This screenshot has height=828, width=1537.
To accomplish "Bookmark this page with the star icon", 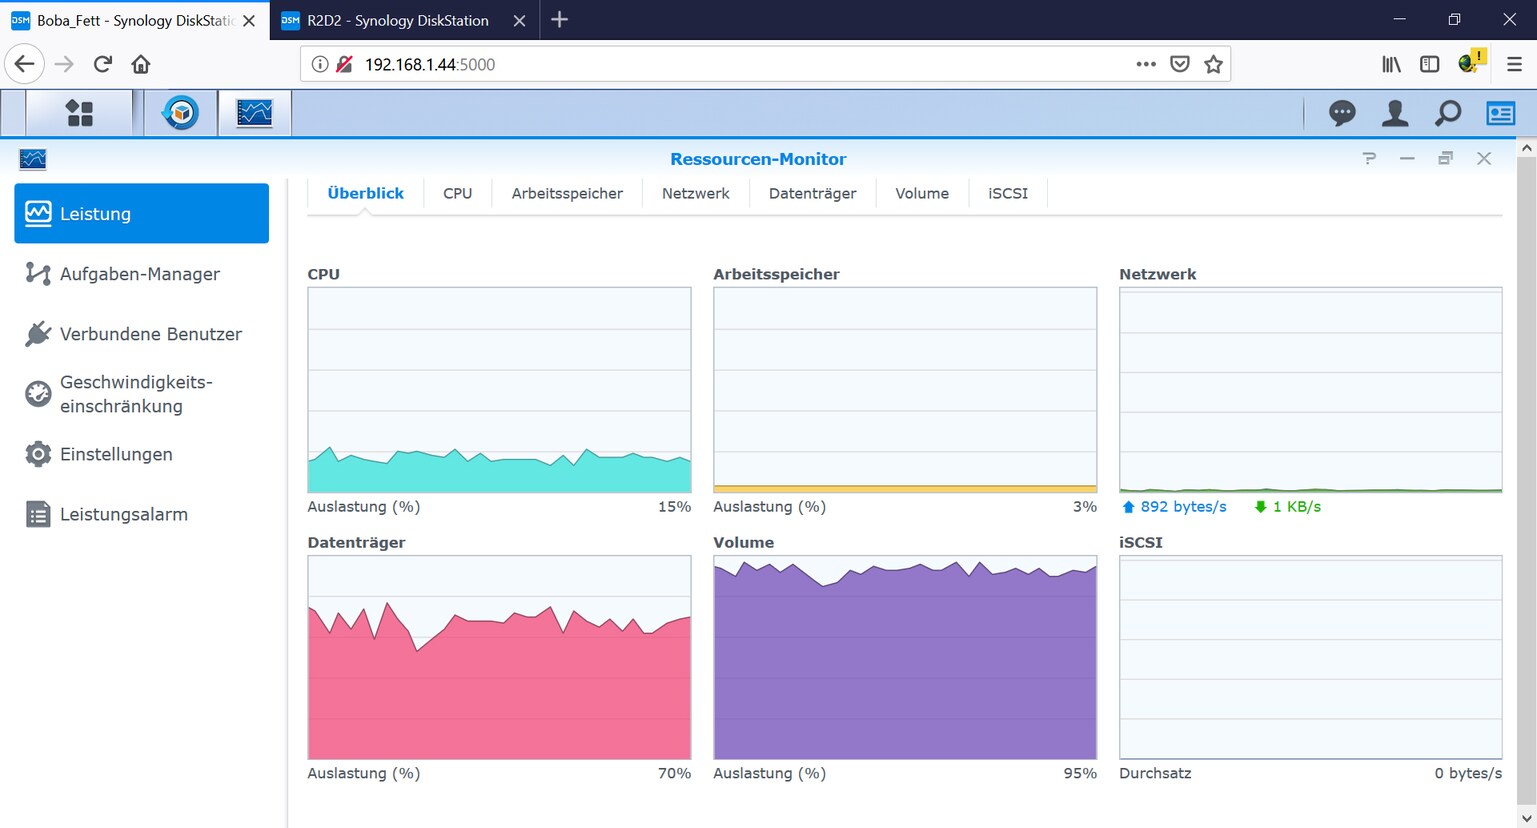I will point(1213,64).
